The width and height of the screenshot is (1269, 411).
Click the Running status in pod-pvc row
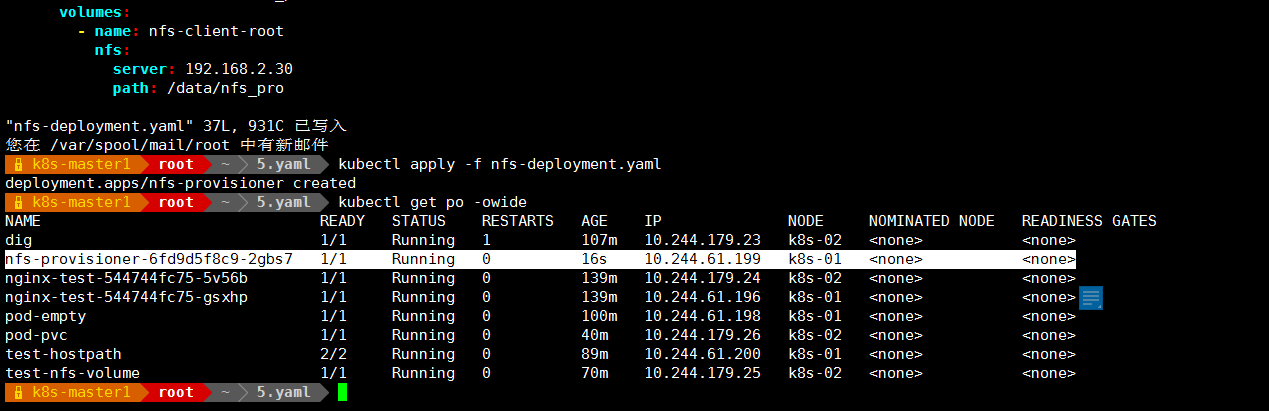click(x=423, y=335)
